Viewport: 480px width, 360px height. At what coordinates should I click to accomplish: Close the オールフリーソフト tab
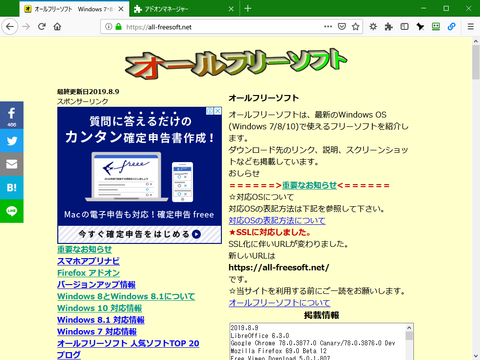[x=121, y=9]
